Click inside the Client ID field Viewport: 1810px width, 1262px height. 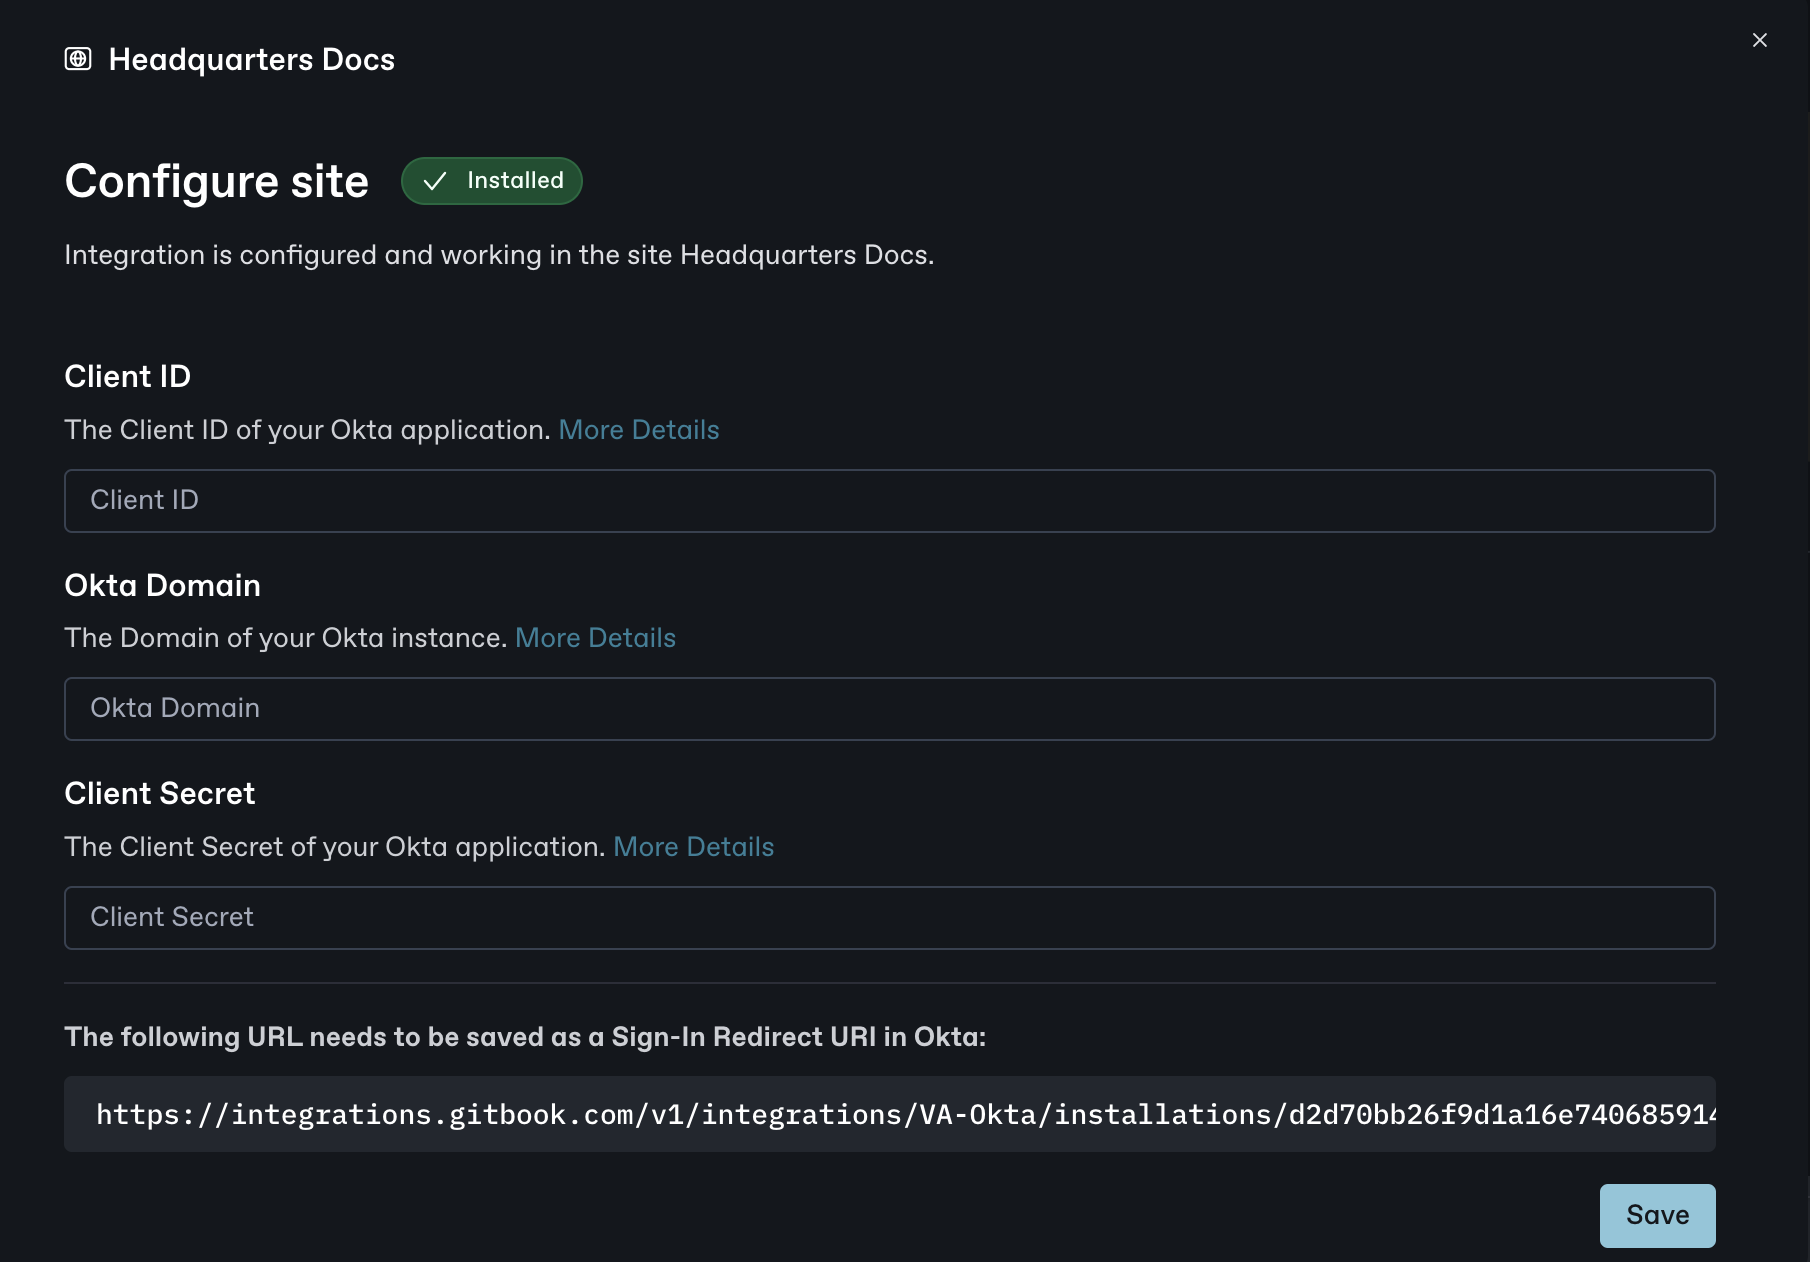click(890, 500)
